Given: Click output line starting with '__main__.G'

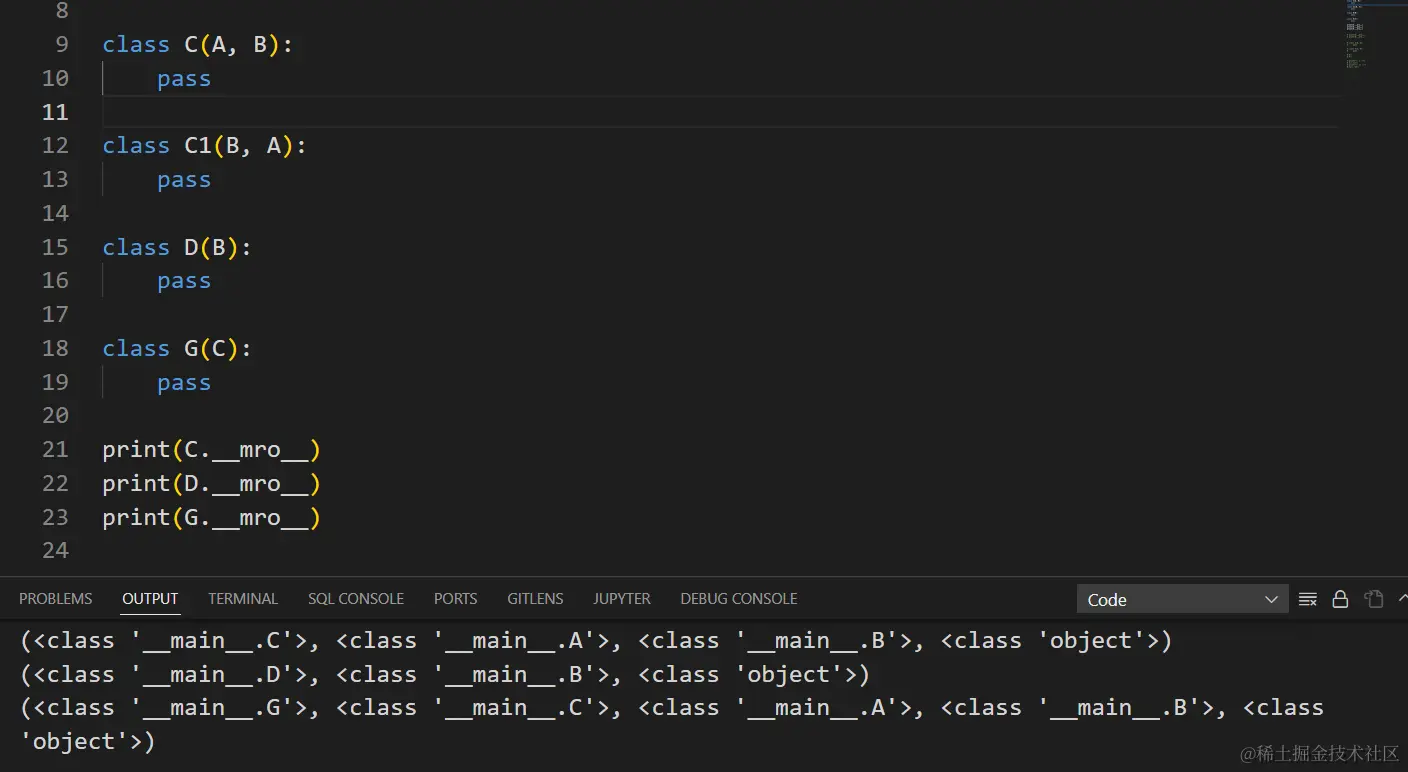Looking at the screenshot, I should (x=671, y=708).
